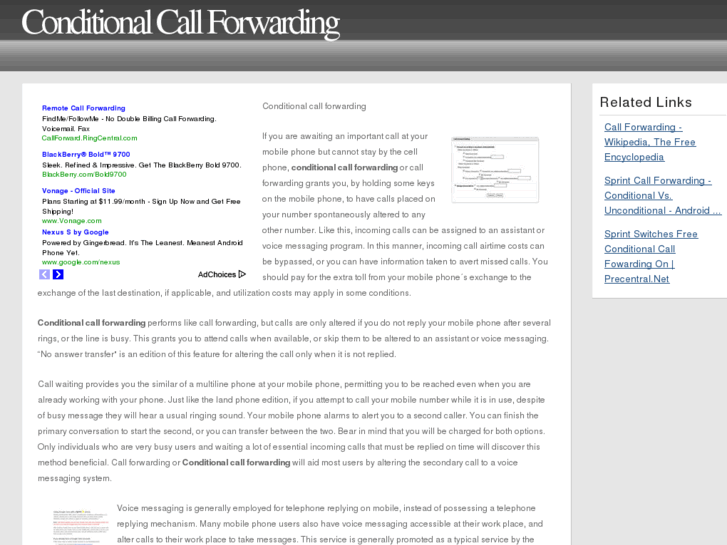The image size is (727, 545).
Task: Click paragraph starting 'Voice messaging is generally employed'
Action: point(330,524)
